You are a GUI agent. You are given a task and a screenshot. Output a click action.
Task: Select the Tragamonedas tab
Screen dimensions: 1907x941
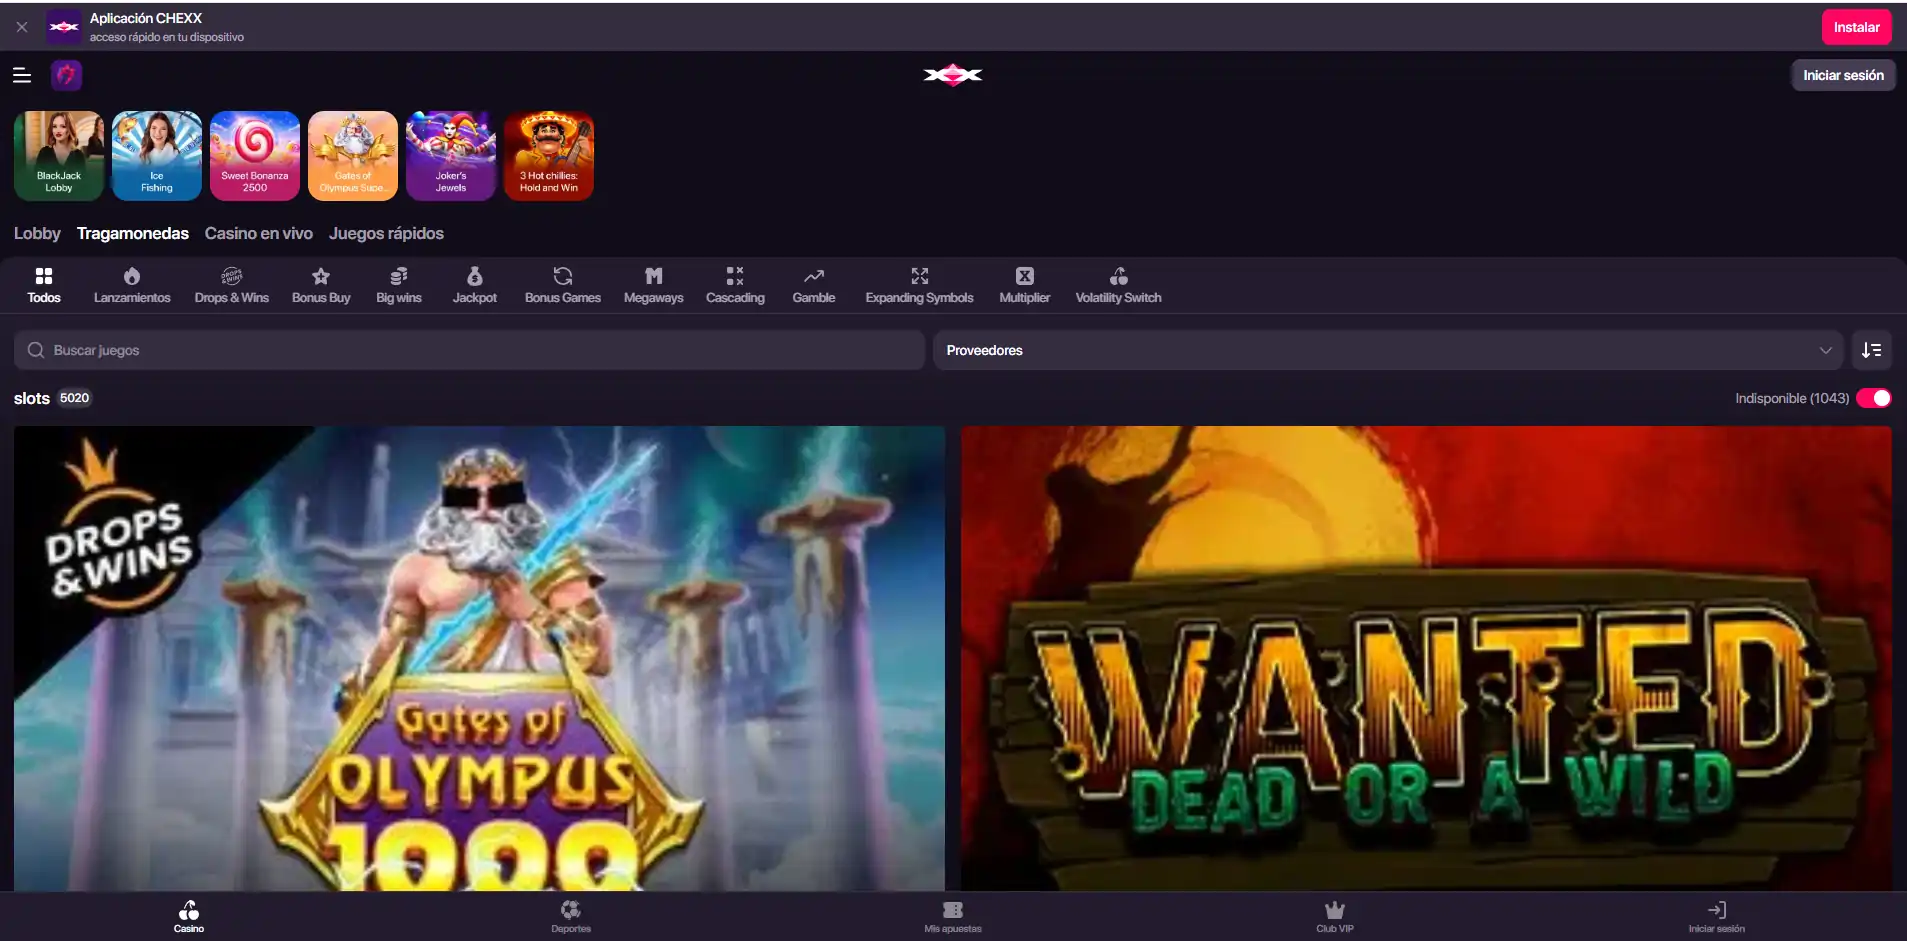[133, 233]
